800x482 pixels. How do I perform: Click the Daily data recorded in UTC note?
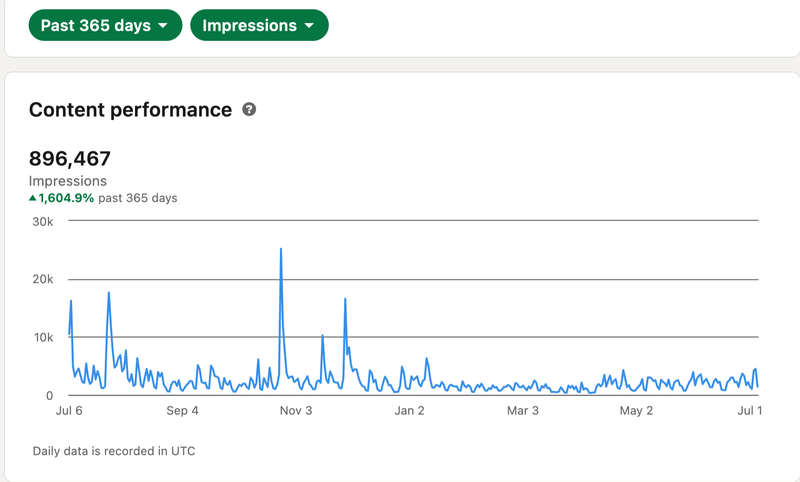(x=114, y=451)
